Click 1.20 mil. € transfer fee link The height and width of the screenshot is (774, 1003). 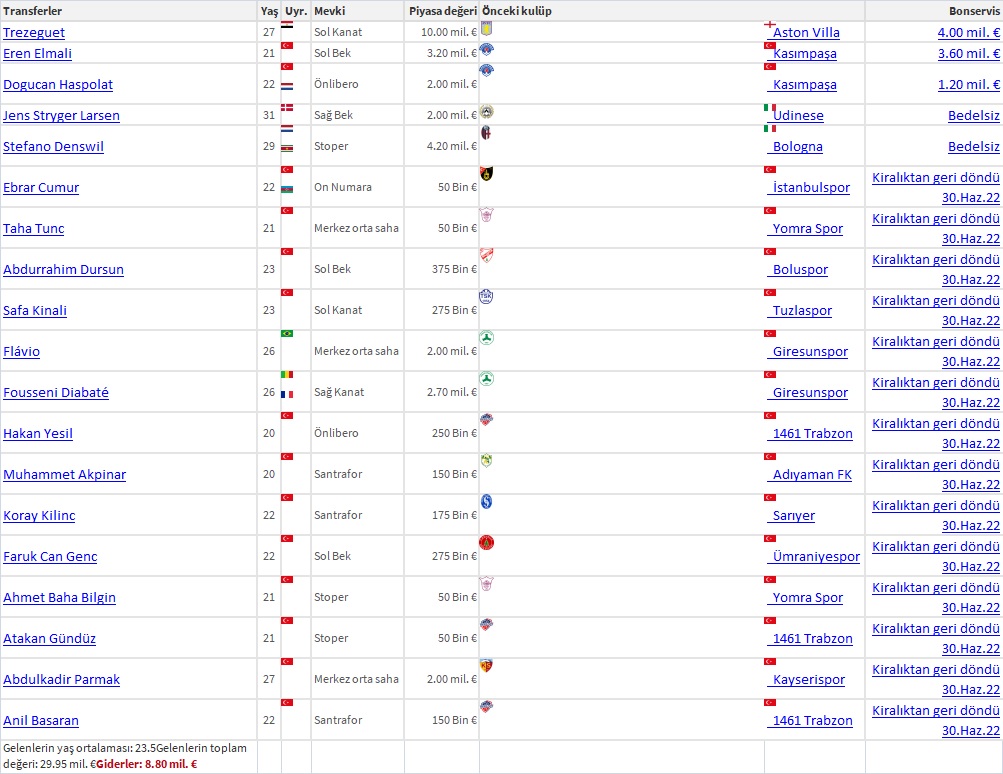(x=968, y=84)
